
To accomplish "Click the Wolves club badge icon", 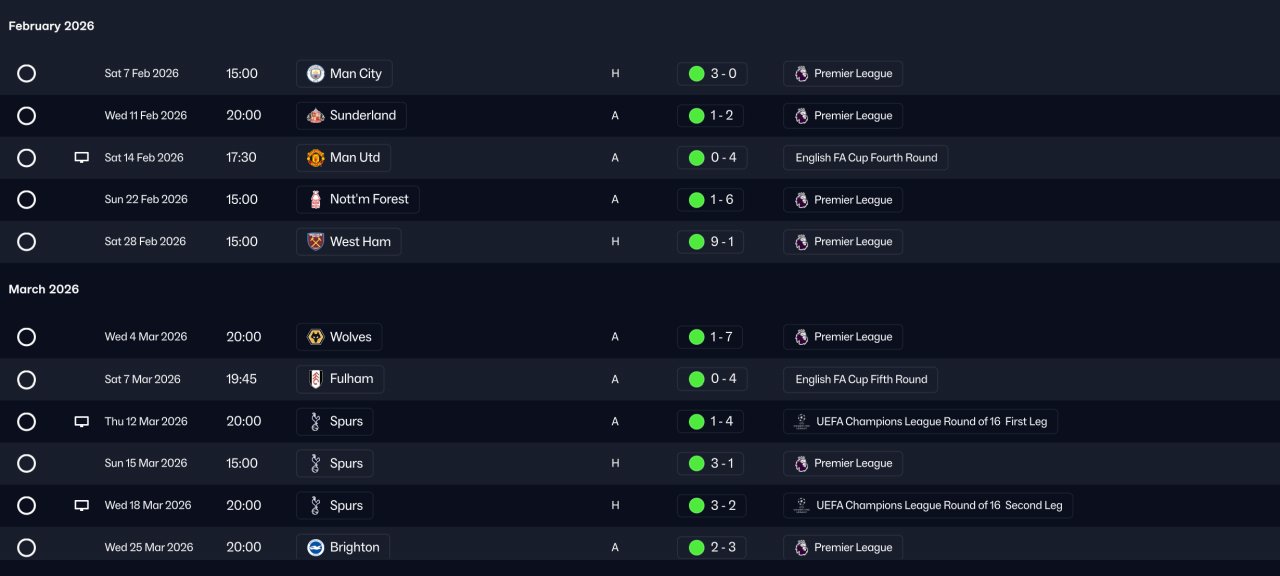I will tap(315, 337).
